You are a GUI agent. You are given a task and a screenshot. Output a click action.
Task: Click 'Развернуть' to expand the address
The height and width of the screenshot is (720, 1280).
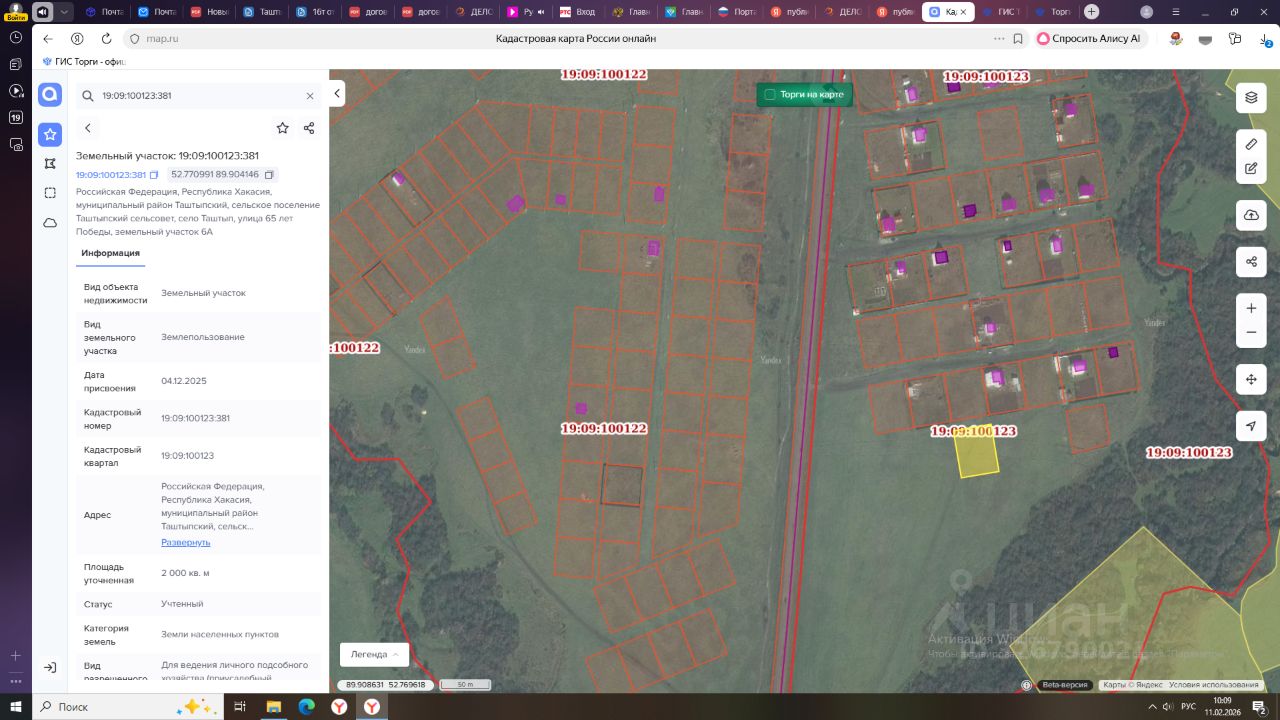click(x=186, y=542)
